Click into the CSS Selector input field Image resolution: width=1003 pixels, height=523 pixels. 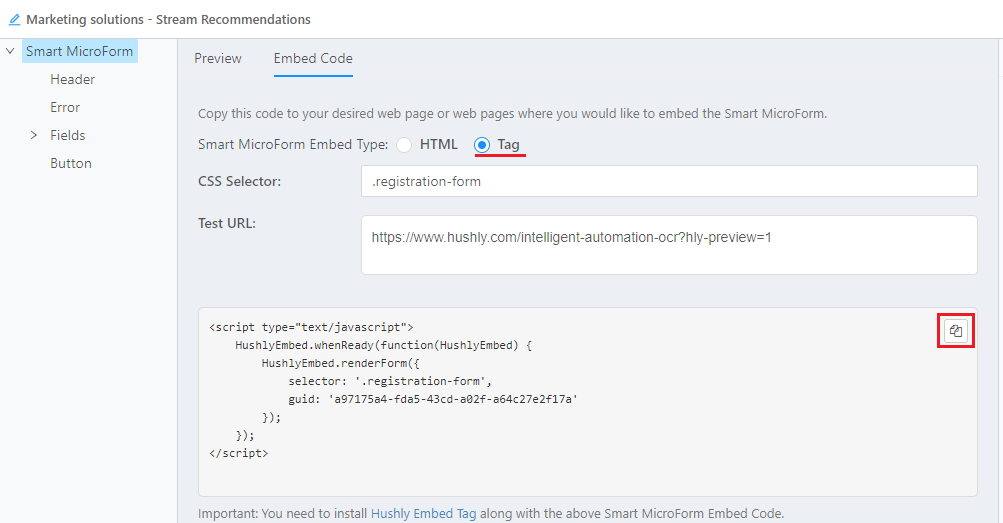[x=669, y=182]
